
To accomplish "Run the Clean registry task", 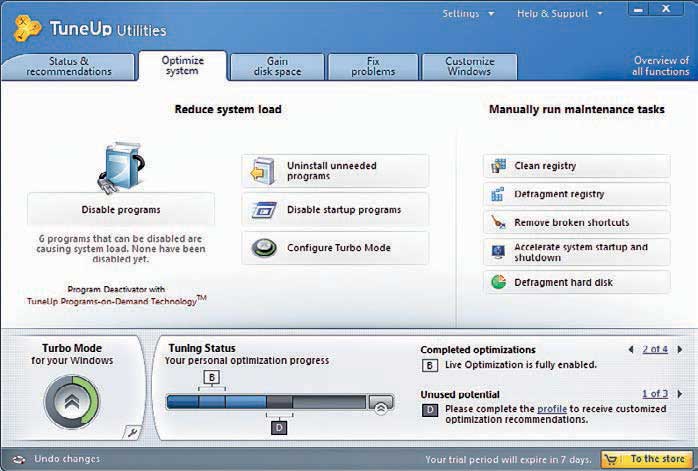I will pyautogui.click(x=576, y=166).
